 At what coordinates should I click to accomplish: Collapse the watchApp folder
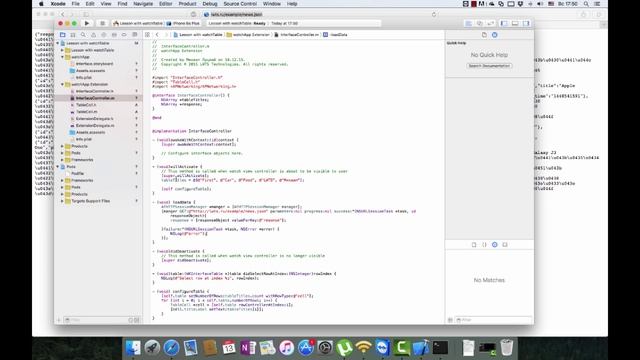coord(62,57)
